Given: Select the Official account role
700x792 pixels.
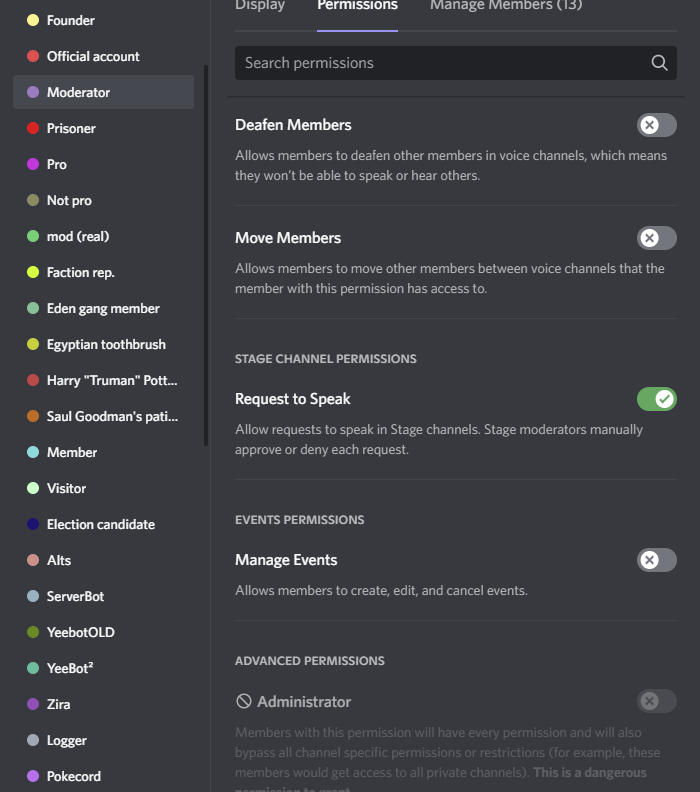Looking at the screenshot, I should 93,56.
